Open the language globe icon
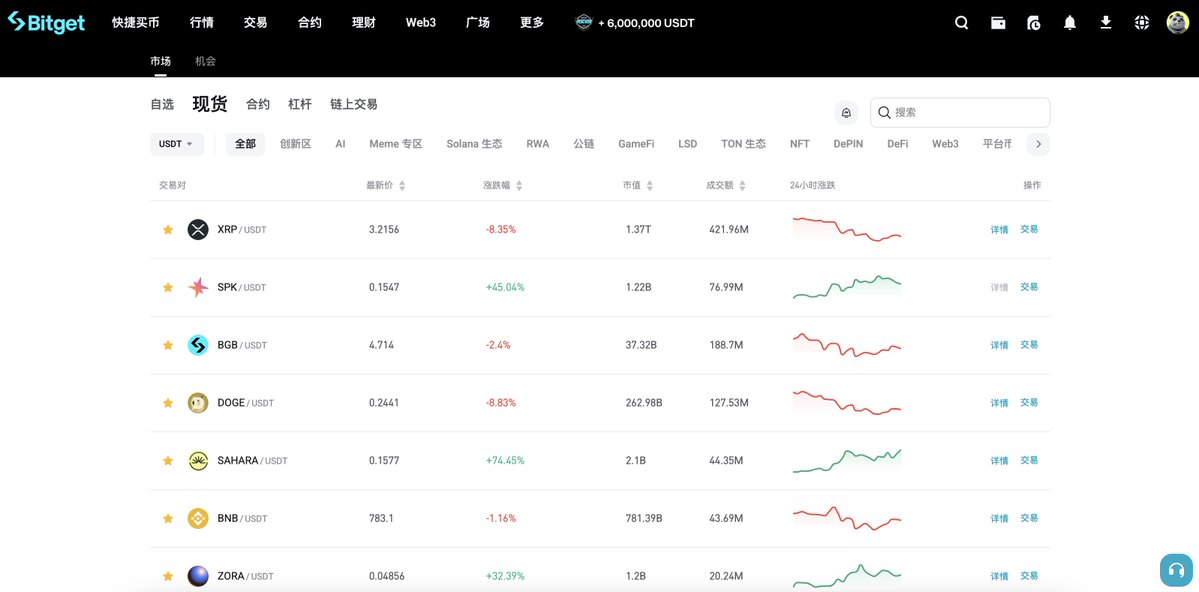The image size is (1199, 592). 1142,23
